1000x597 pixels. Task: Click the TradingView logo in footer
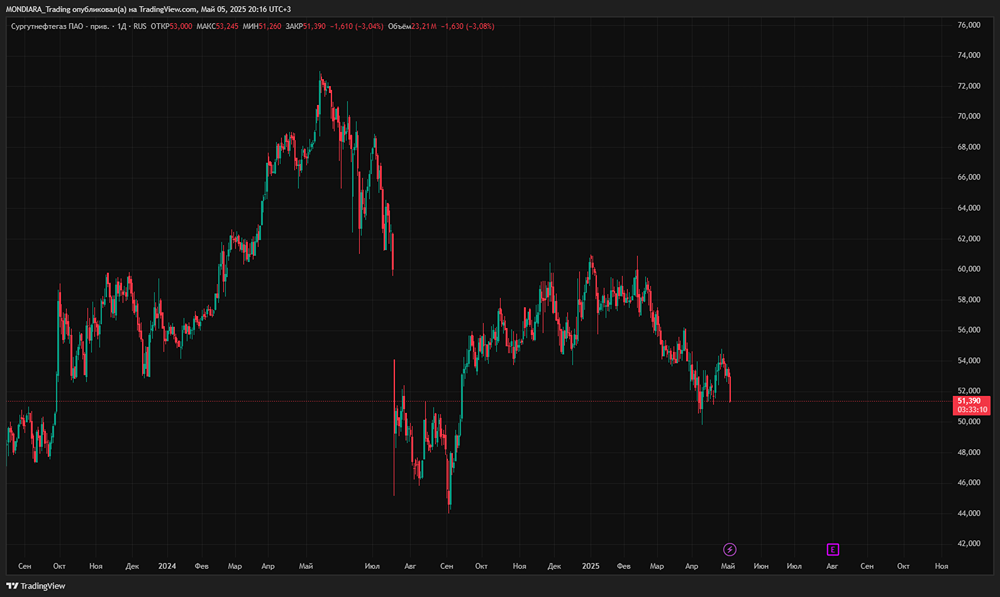36,586
